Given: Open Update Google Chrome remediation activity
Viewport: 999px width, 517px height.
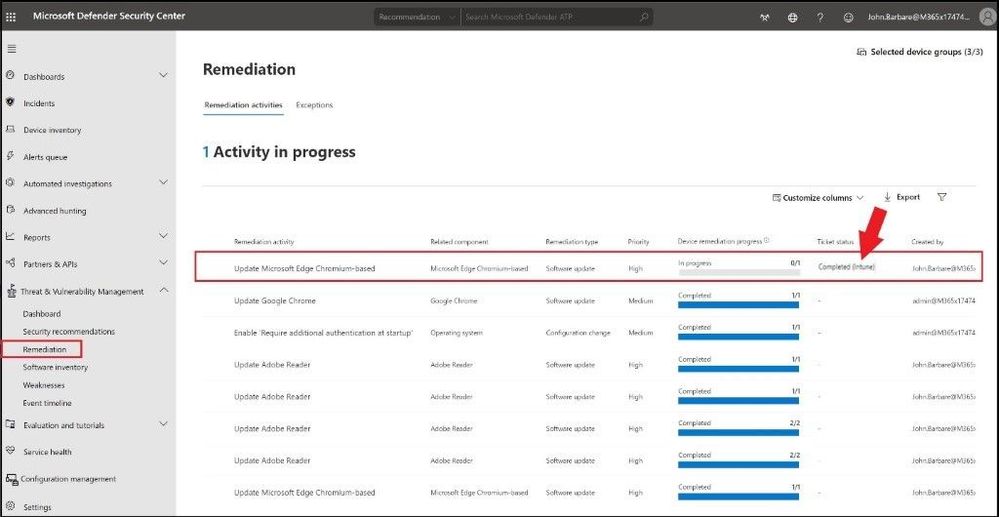Looking at the screenshot, I should click(x=275, y=300).
